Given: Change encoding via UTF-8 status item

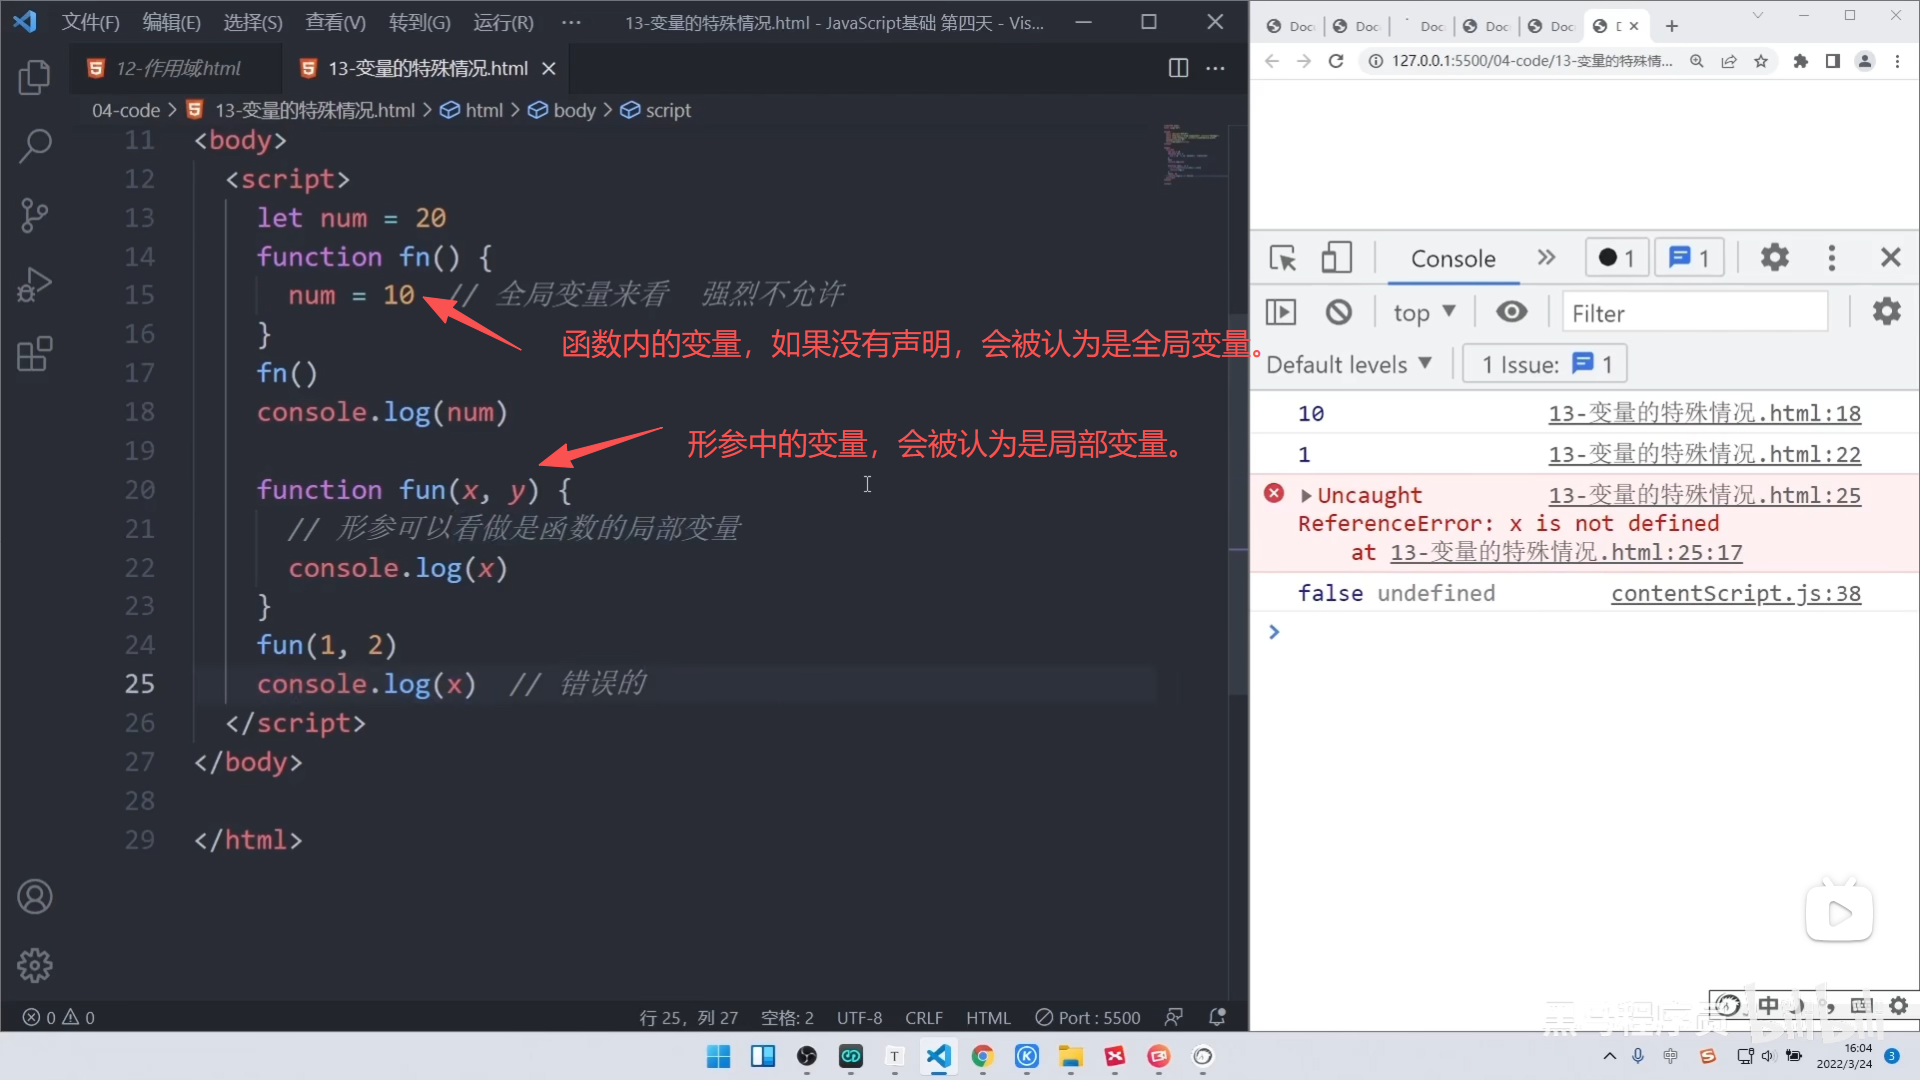Looking at the screenshot, I should [x=859, y=1017].
